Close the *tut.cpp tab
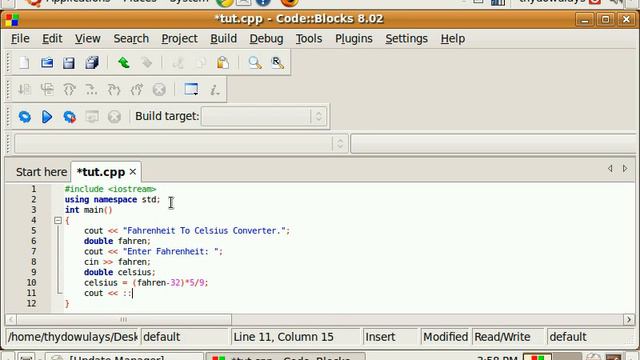 click(133, 172)
